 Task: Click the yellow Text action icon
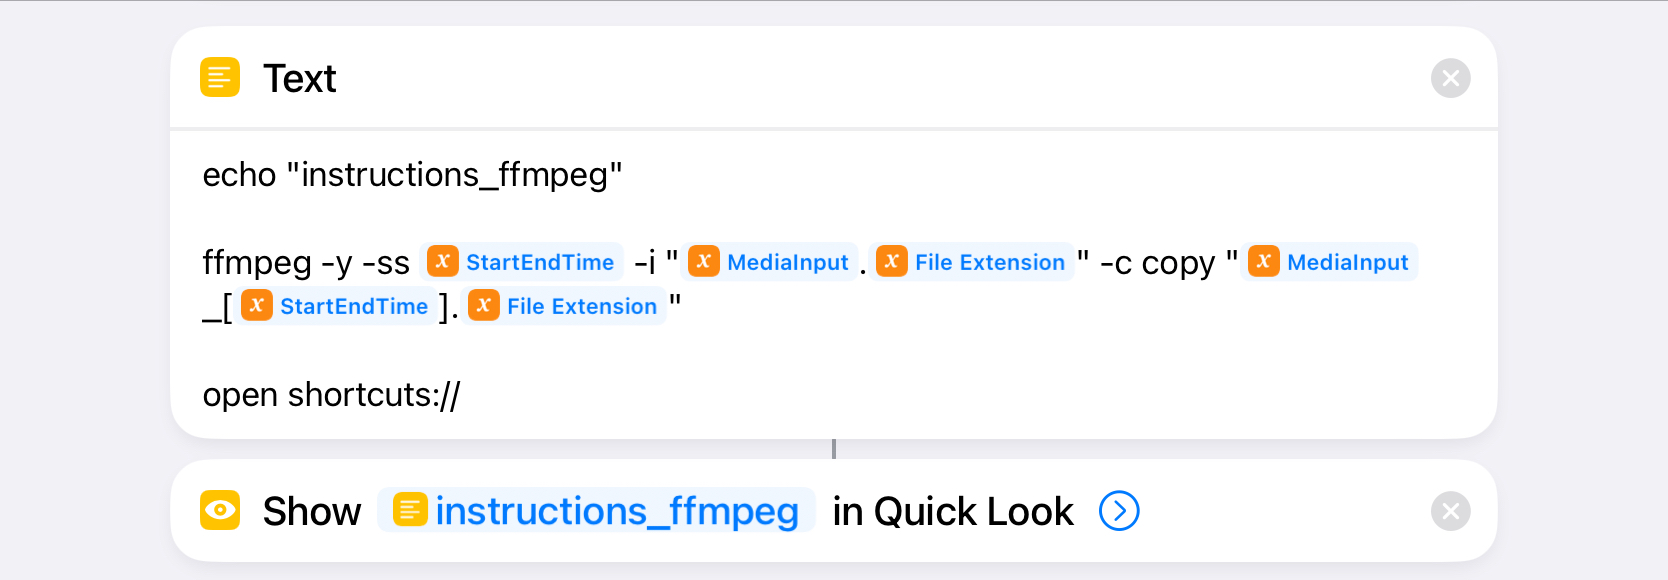click(220, 77)
